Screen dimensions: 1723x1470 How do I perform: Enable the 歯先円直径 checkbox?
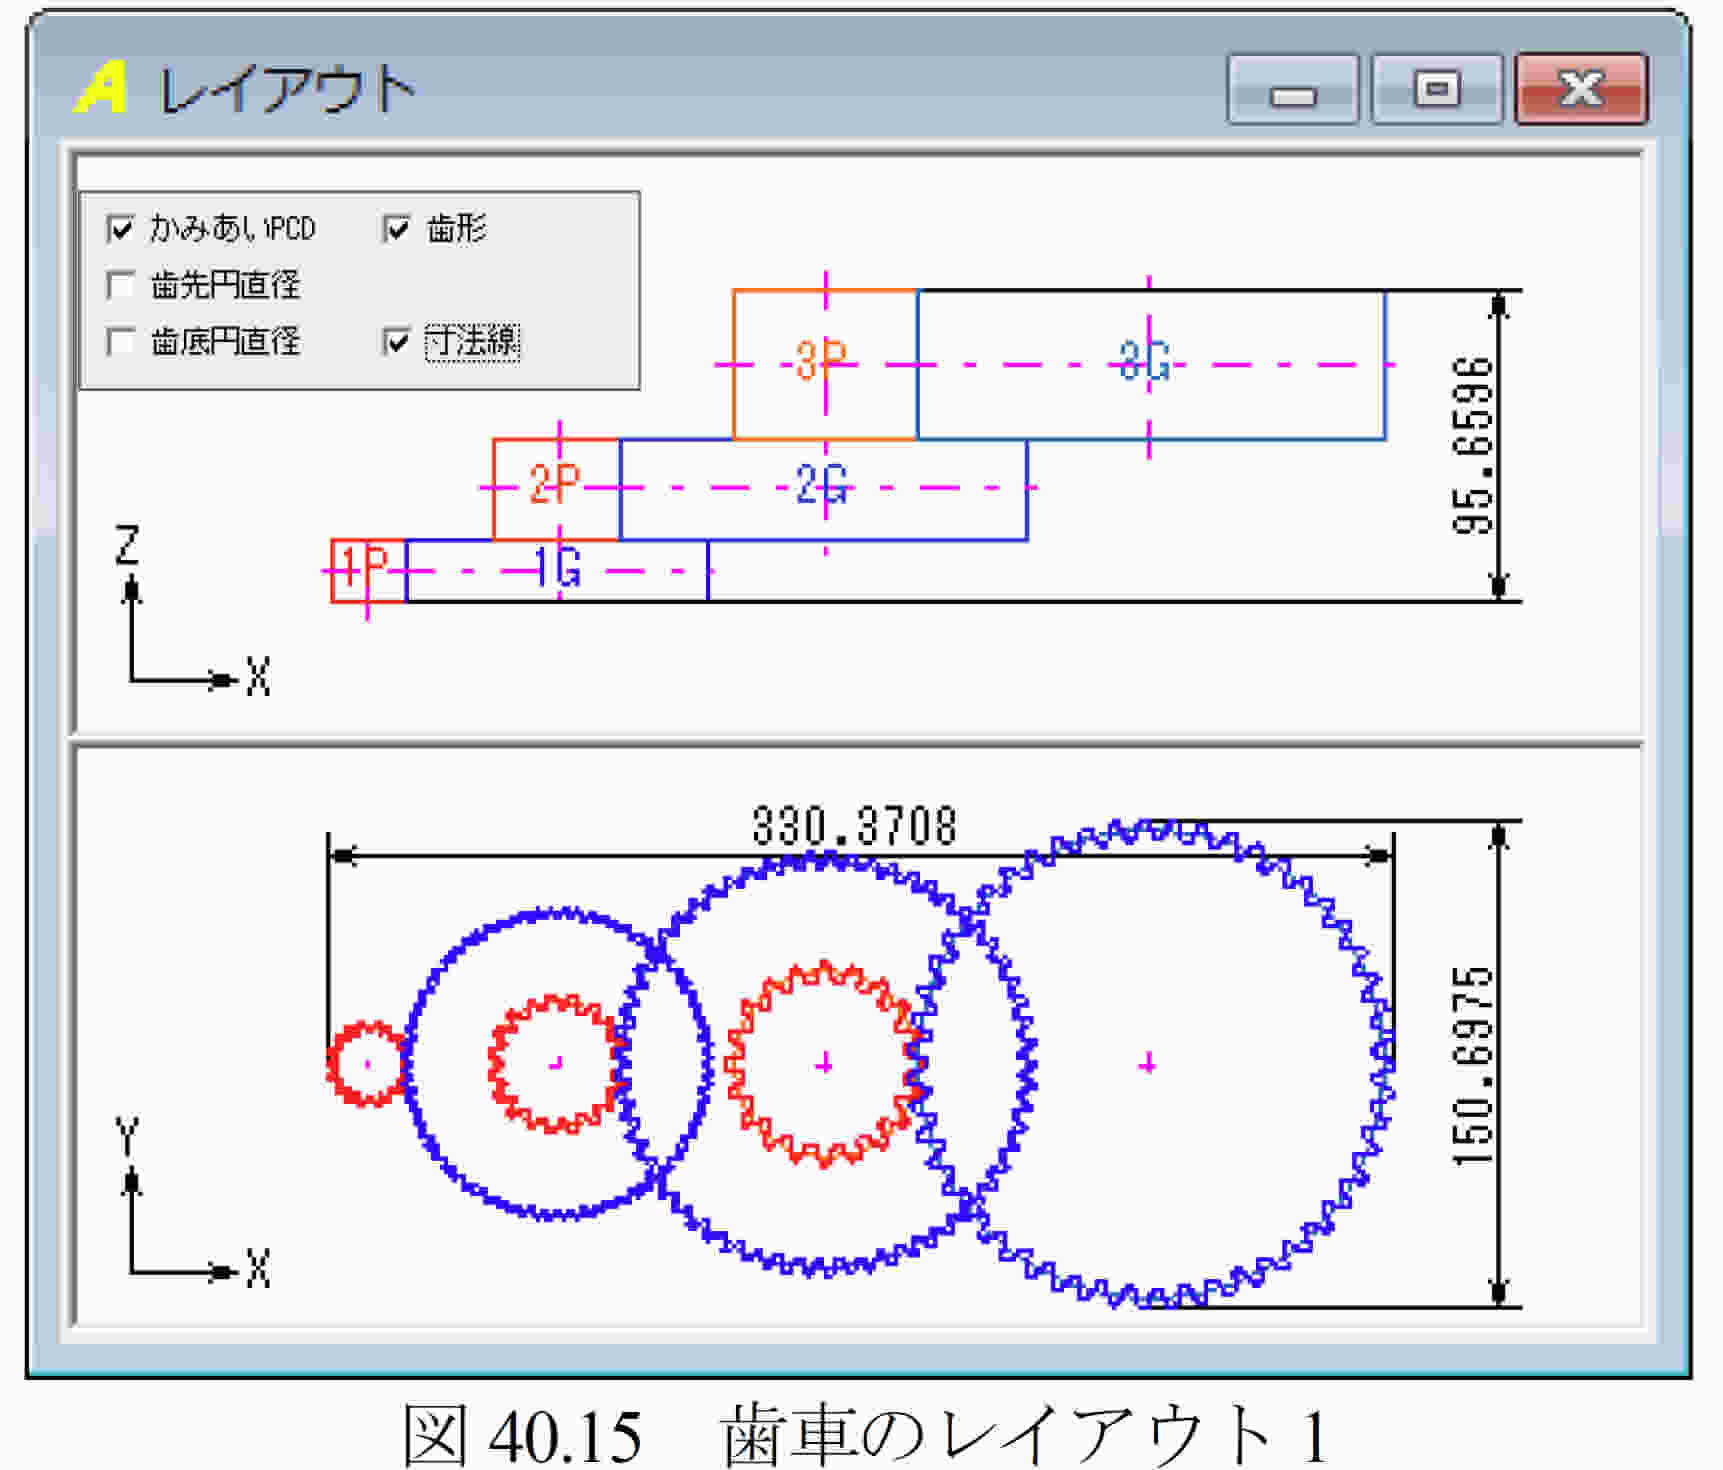120,285
